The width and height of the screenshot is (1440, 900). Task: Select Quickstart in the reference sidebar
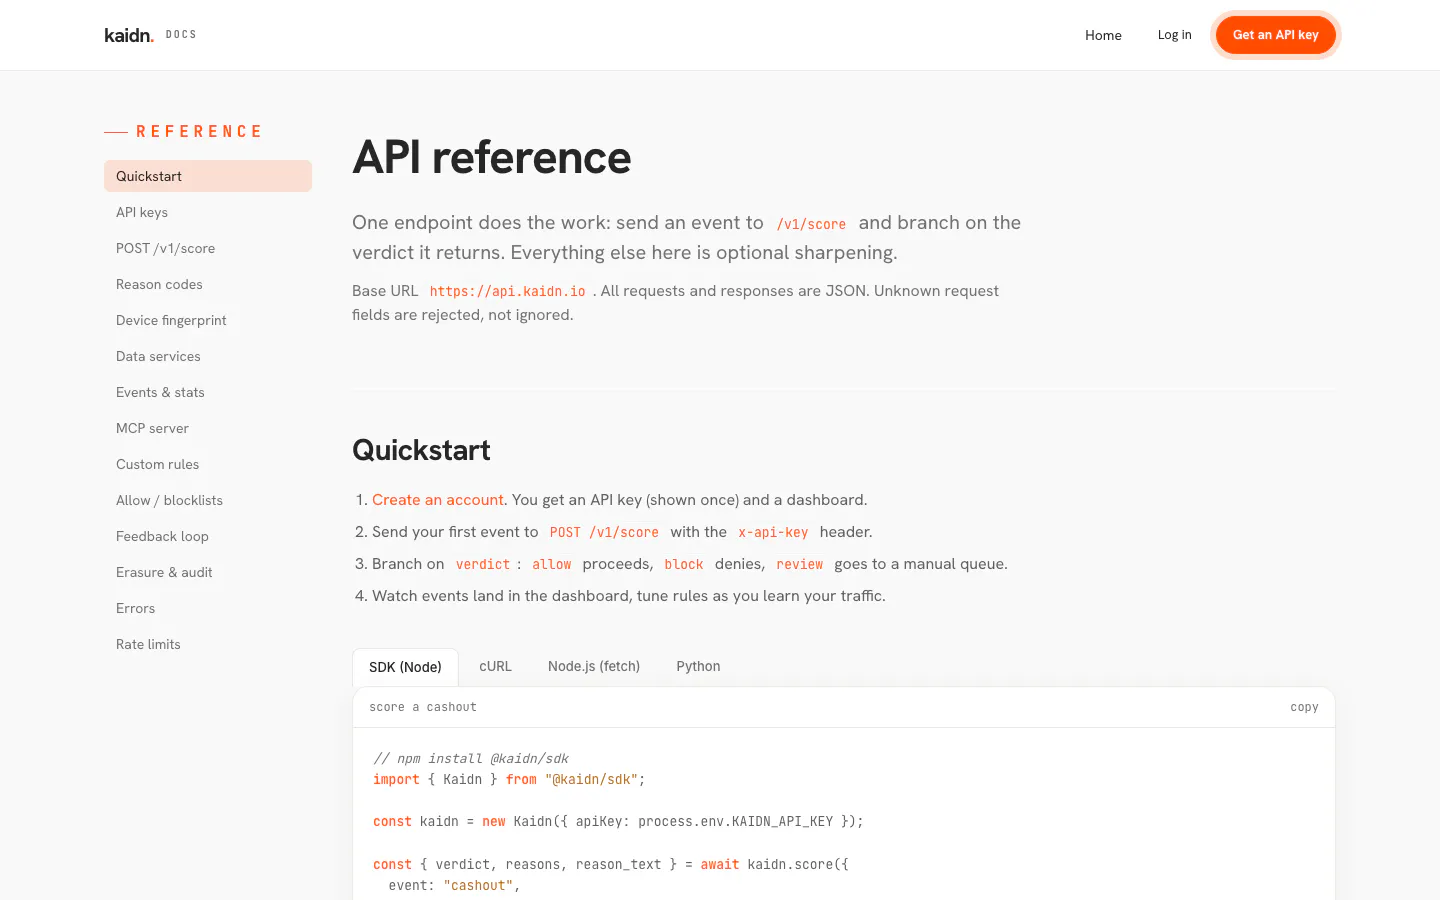point(208,176)
